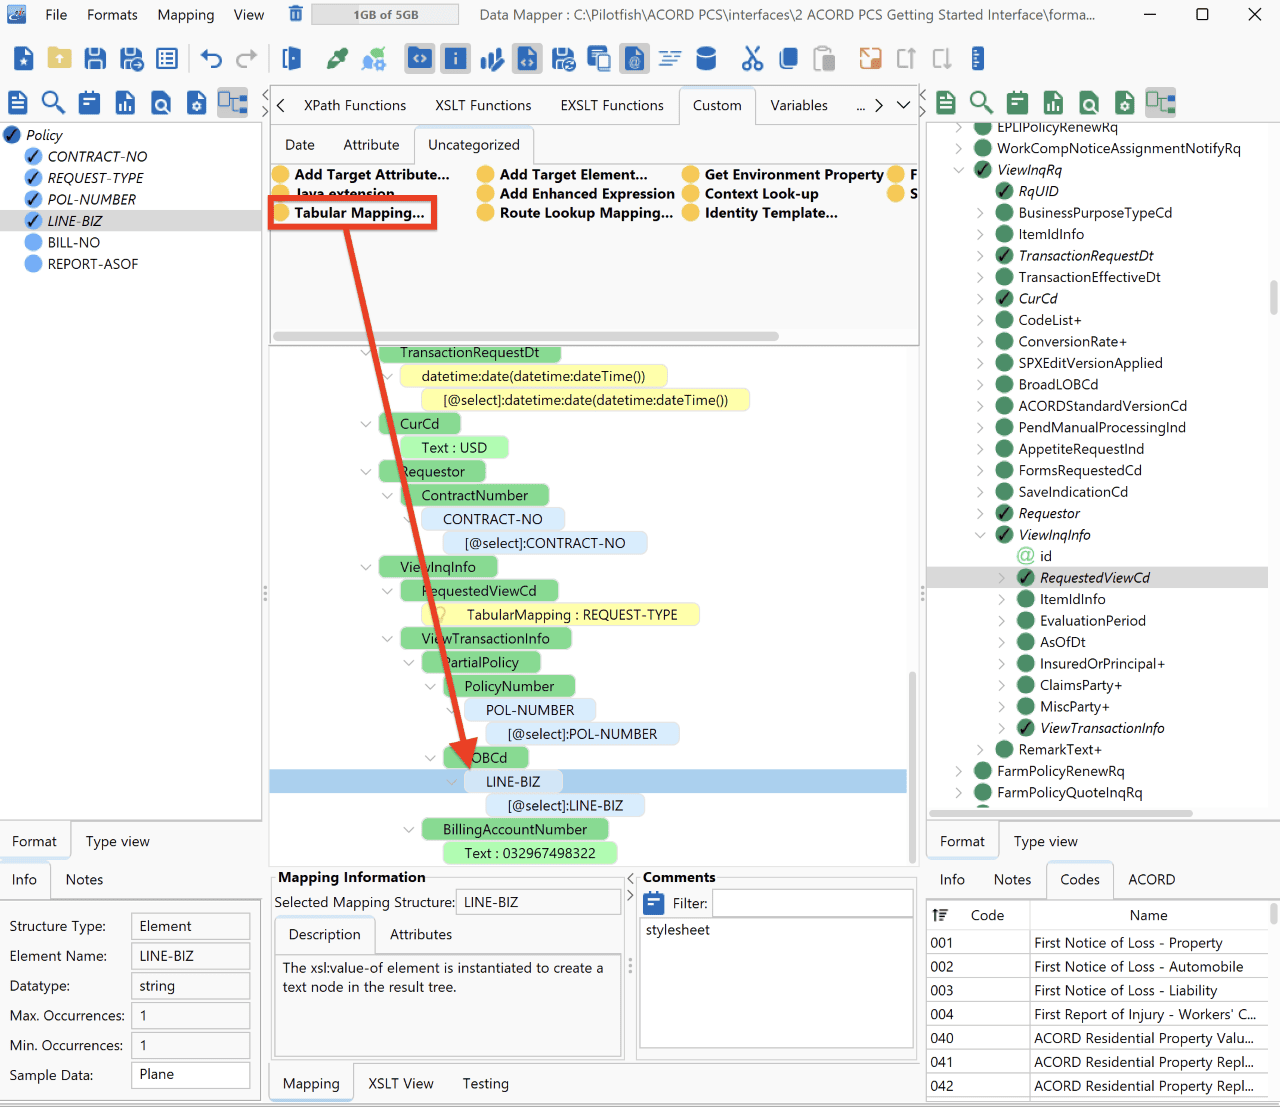Undo the last mapping change
This screenshot has height=1107, width=1280.
211,59
